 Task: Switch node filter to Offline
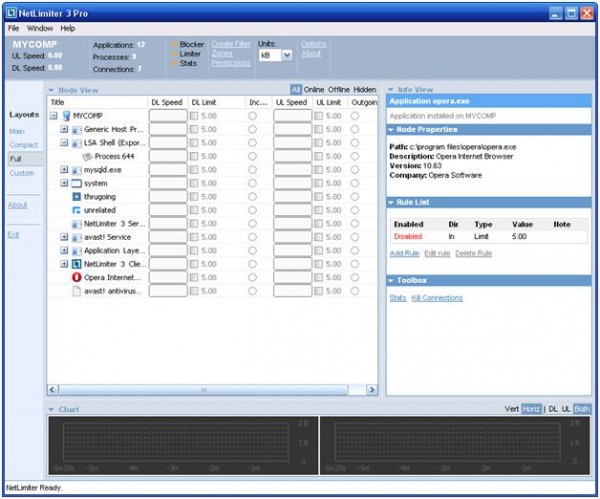coord(339,90)
